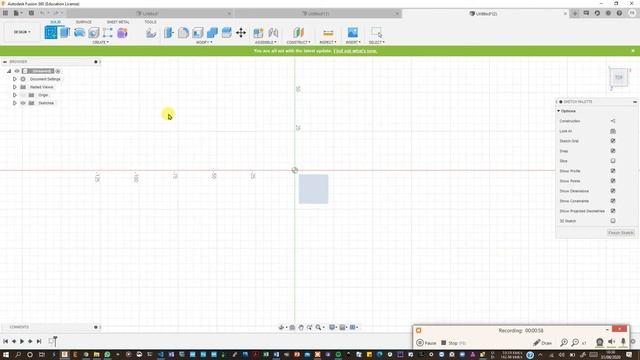The image size is (640, 360).
Task: Activate the Select window tool
Action: (x=376, y=32)
